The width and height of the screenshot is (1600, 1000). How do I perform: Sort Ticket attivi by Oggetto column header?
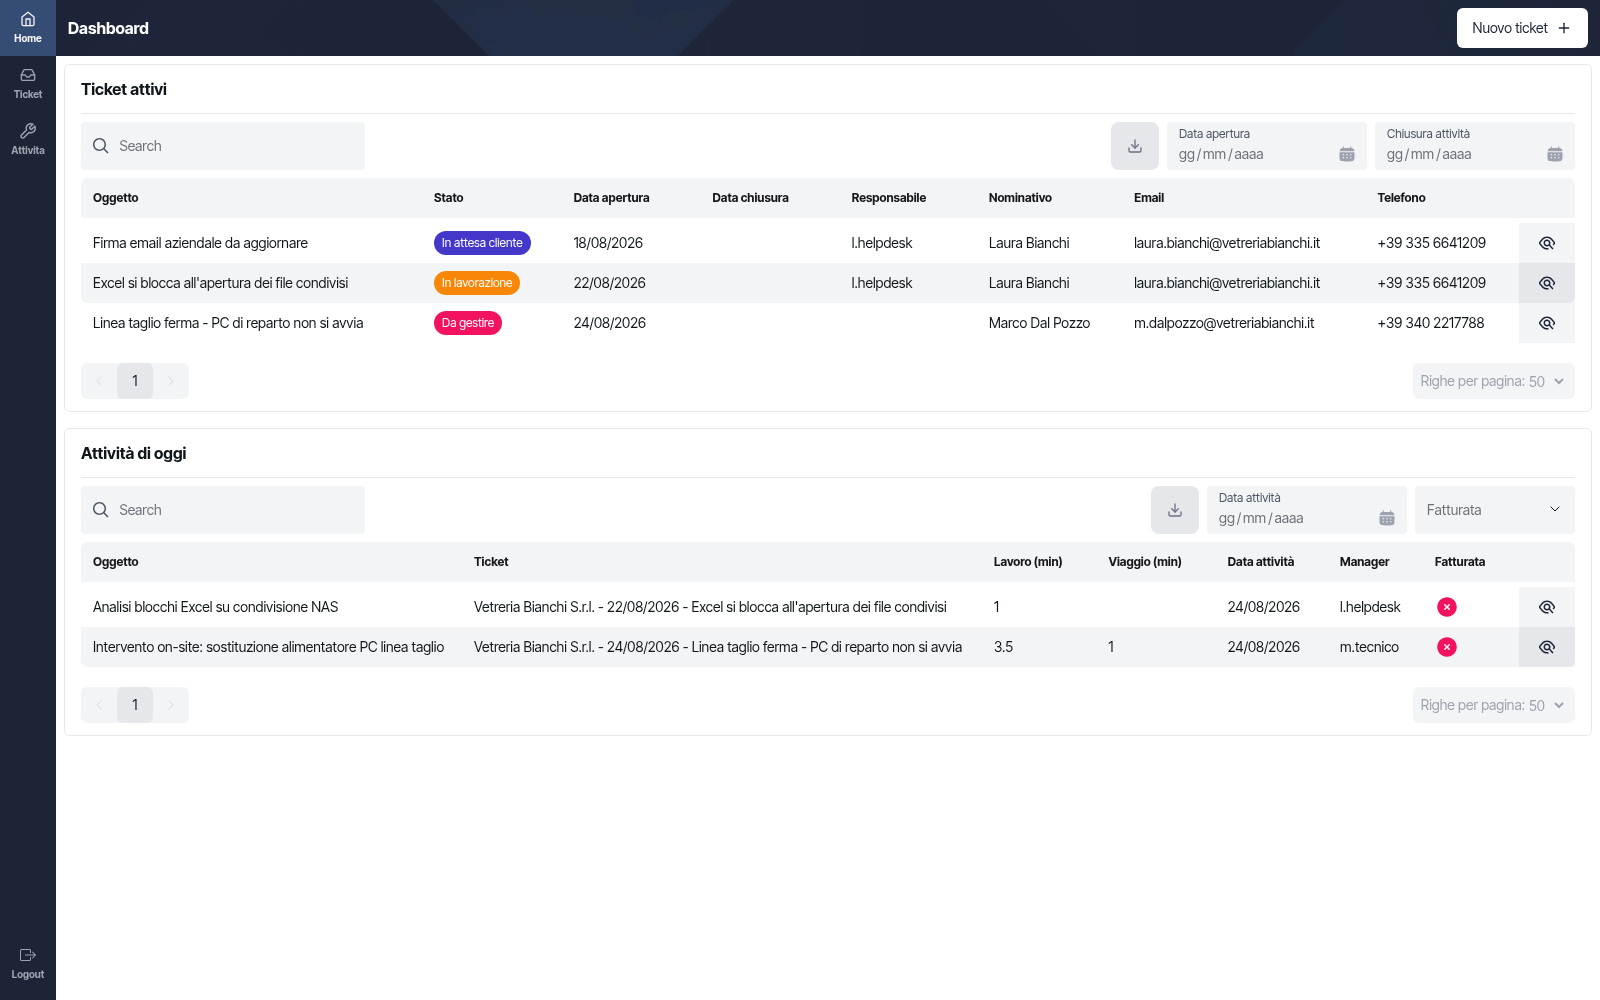click(116, 198)
